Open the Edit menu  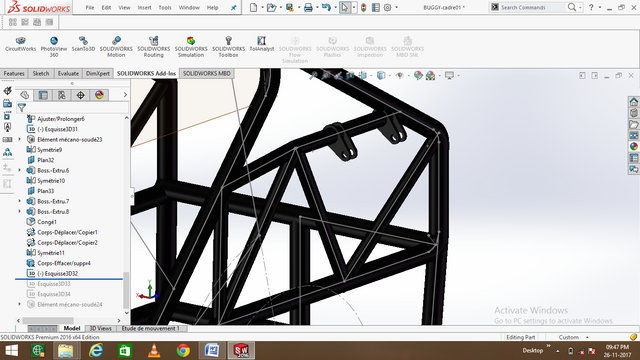(106, 7)
